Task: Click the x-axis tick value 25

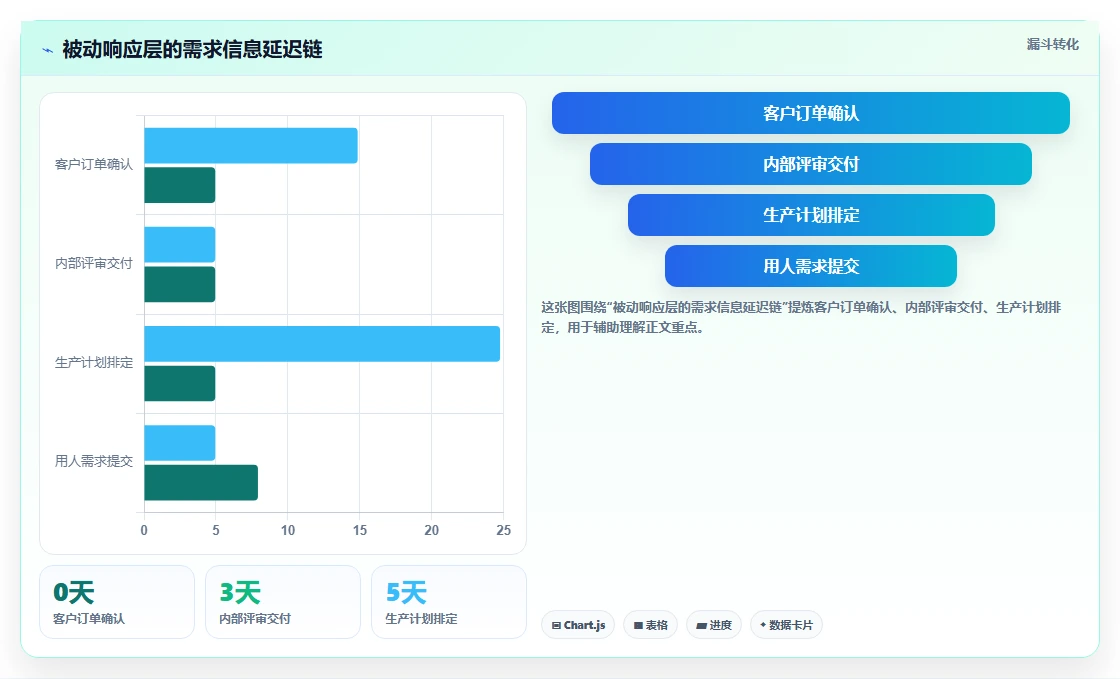Action: [504, 530]
